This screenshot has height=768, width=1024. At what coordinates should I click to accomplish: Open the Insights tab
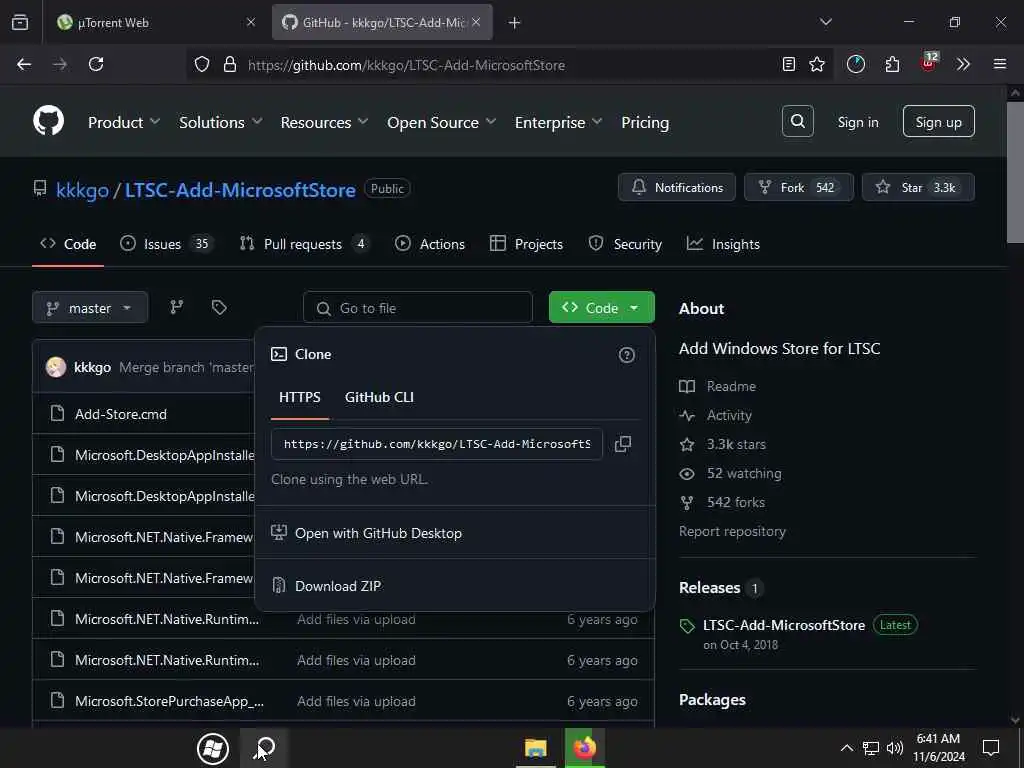pyautogui.click(x=724, y=244)
